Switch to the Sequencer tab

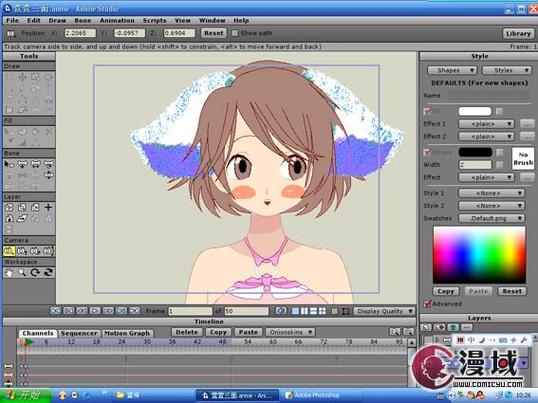tap(79, 333)
